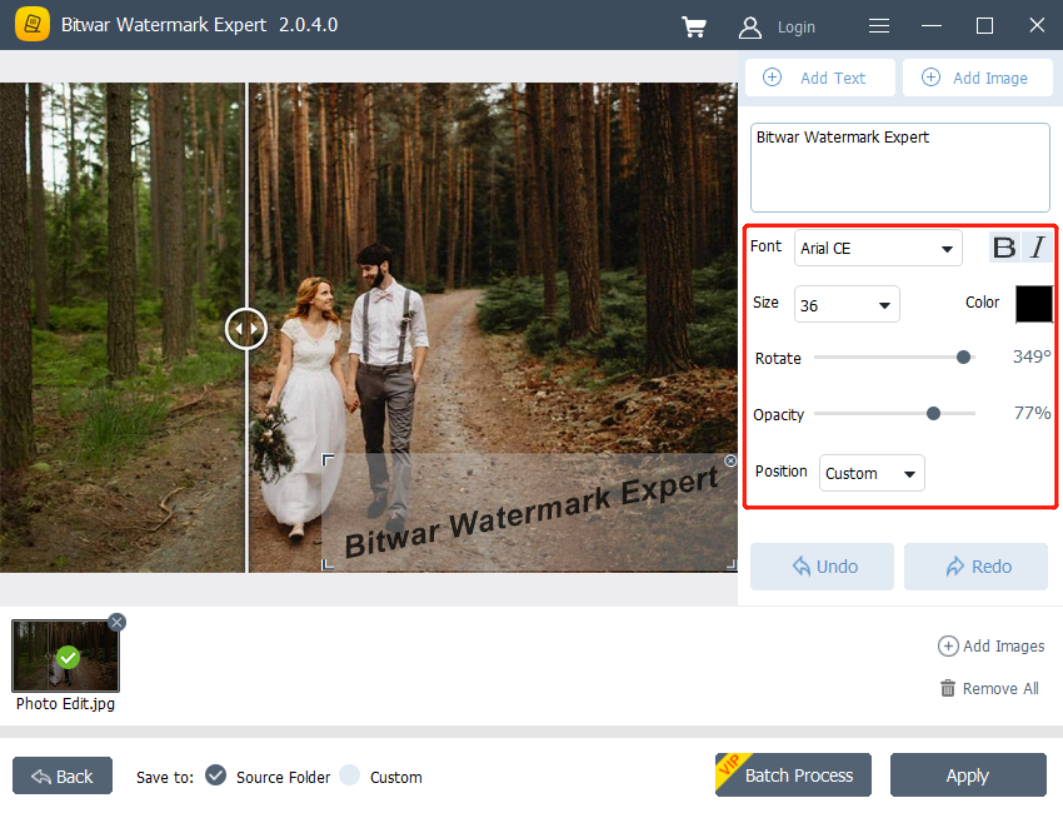
Task: Click the Bitwar app logo
Action: tap(32, 24)
